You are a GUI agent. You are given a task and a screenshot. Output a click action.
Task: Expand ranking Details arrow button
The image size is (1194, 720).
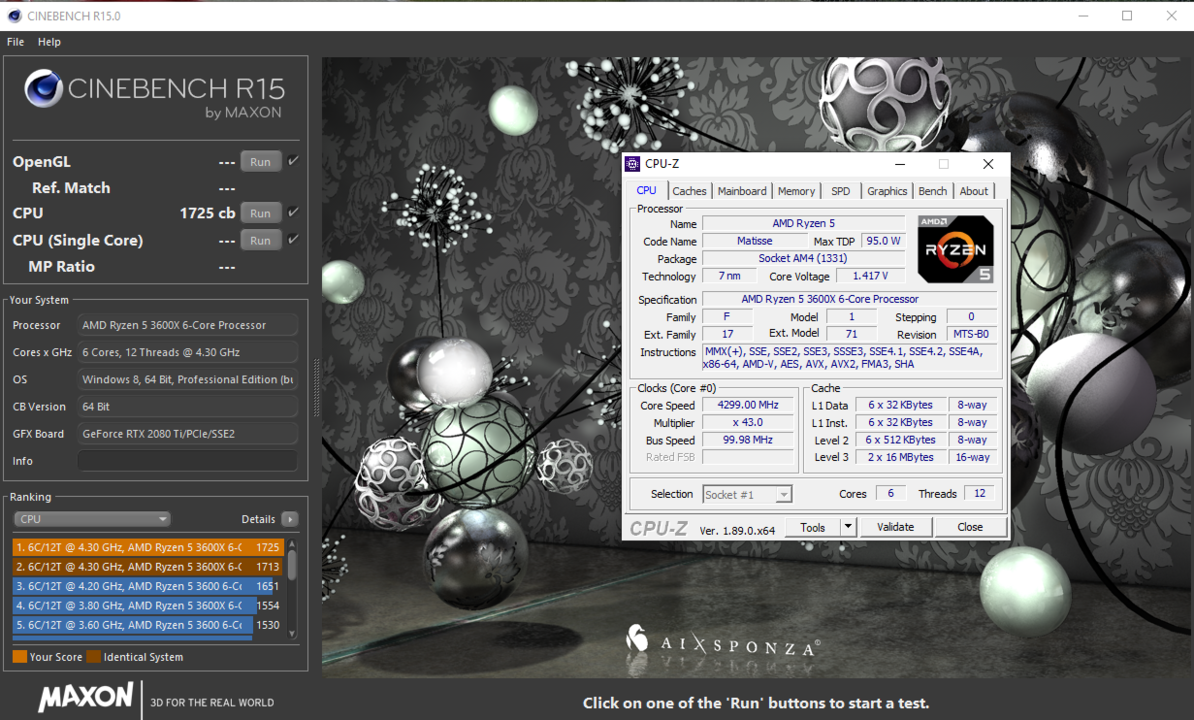tap(289, 519)
